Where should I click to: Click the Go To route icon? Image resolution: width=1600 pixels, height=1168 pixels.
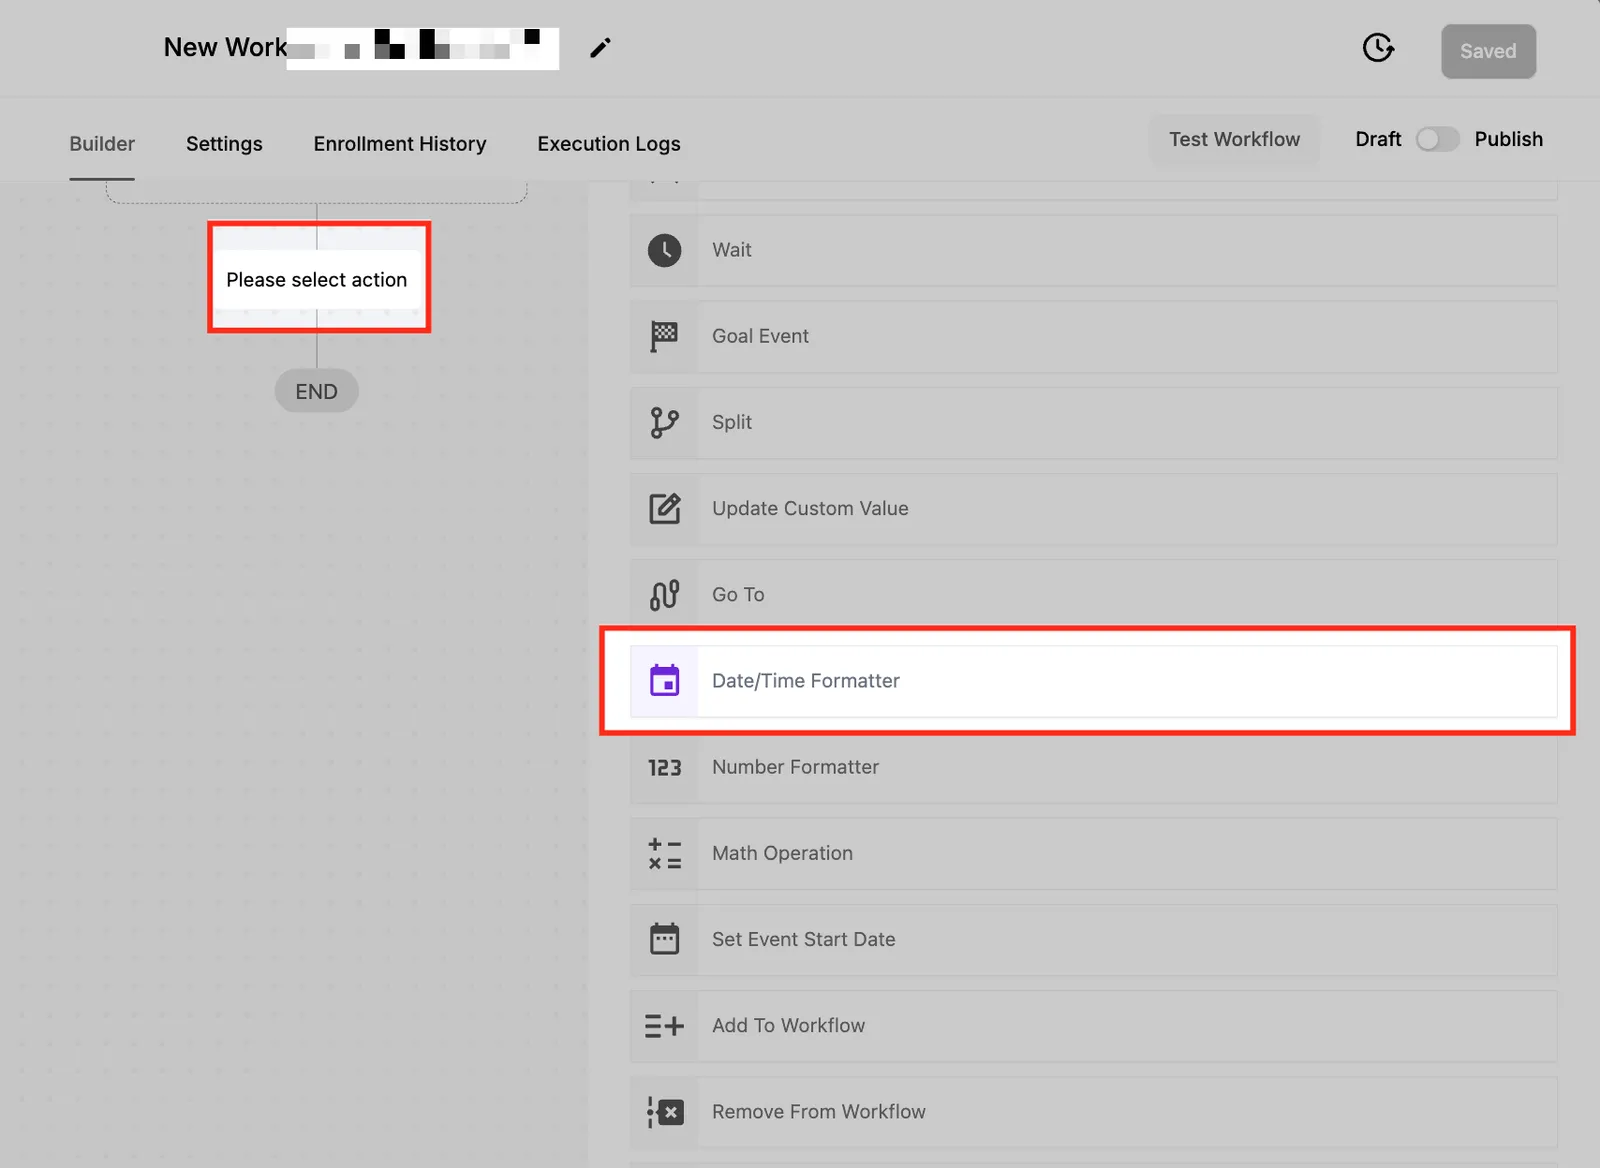click(x=664, y=595)
